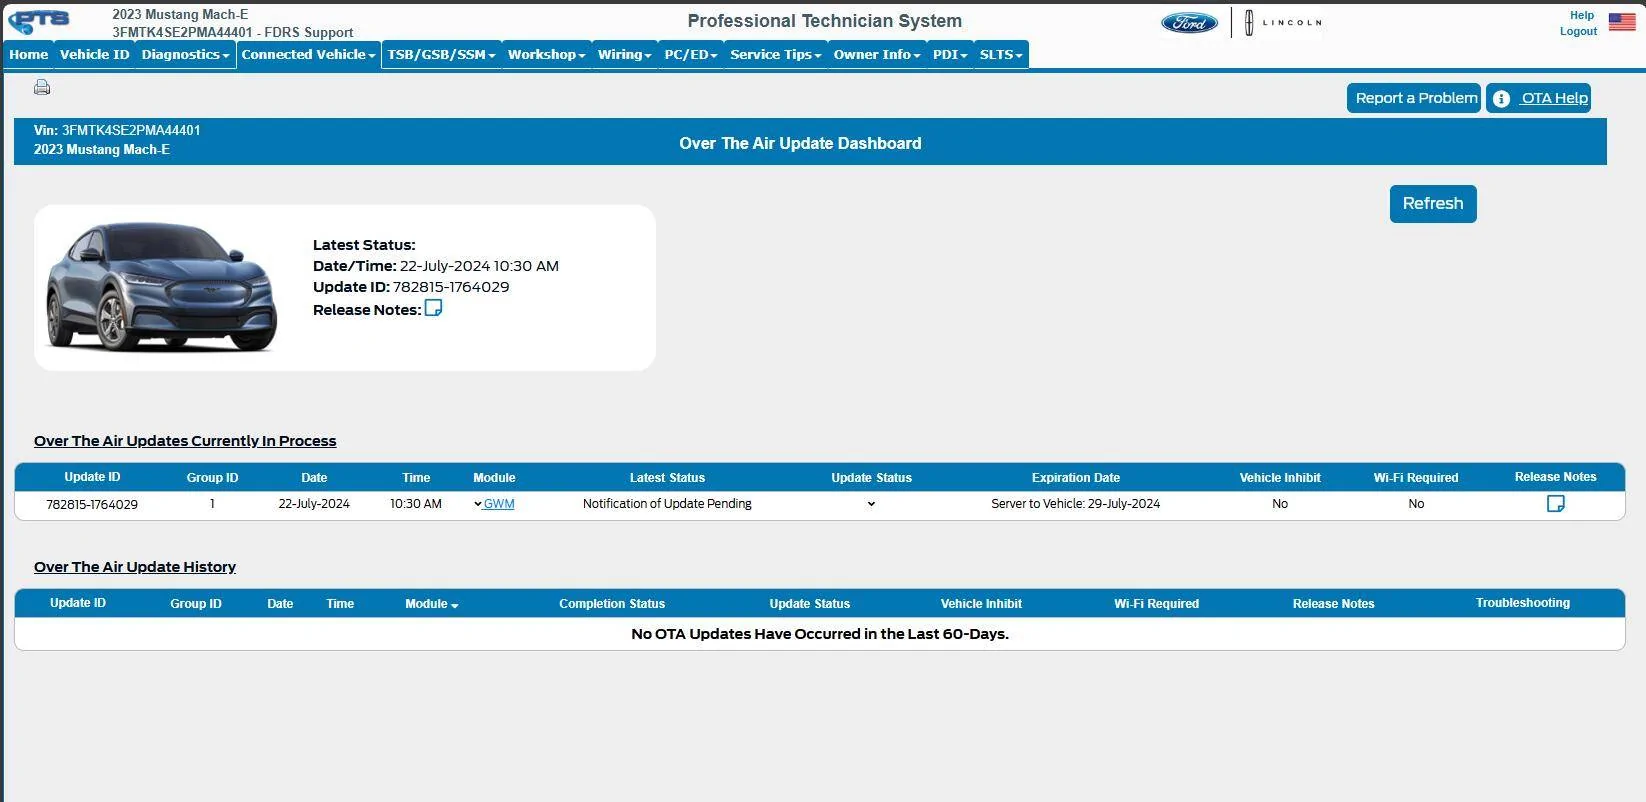The width and height of the screenshot is (1646, 802).
Task: Click 'Over The Air Update History' heading
Action: coord(135,567)
